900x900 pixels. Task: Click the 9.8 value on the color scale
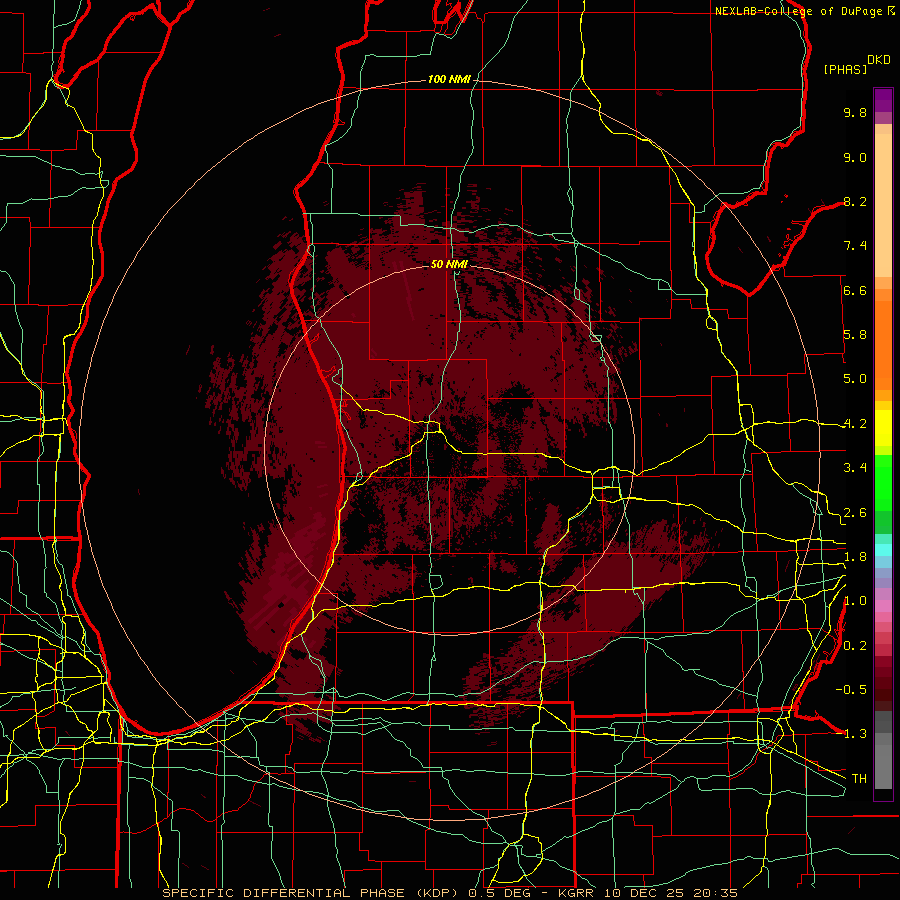pos(855,112)
